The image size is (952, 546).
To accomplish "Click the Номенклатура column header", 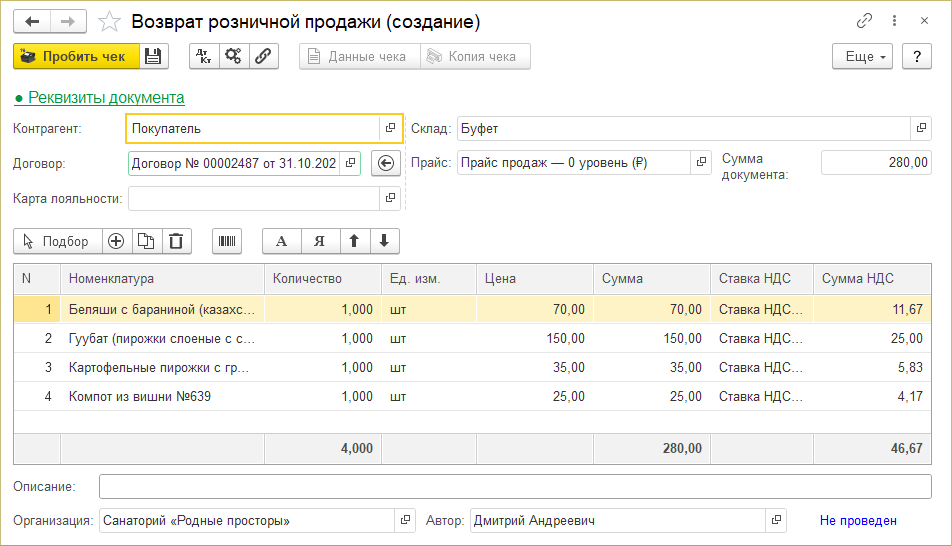I will coord(162,279).
